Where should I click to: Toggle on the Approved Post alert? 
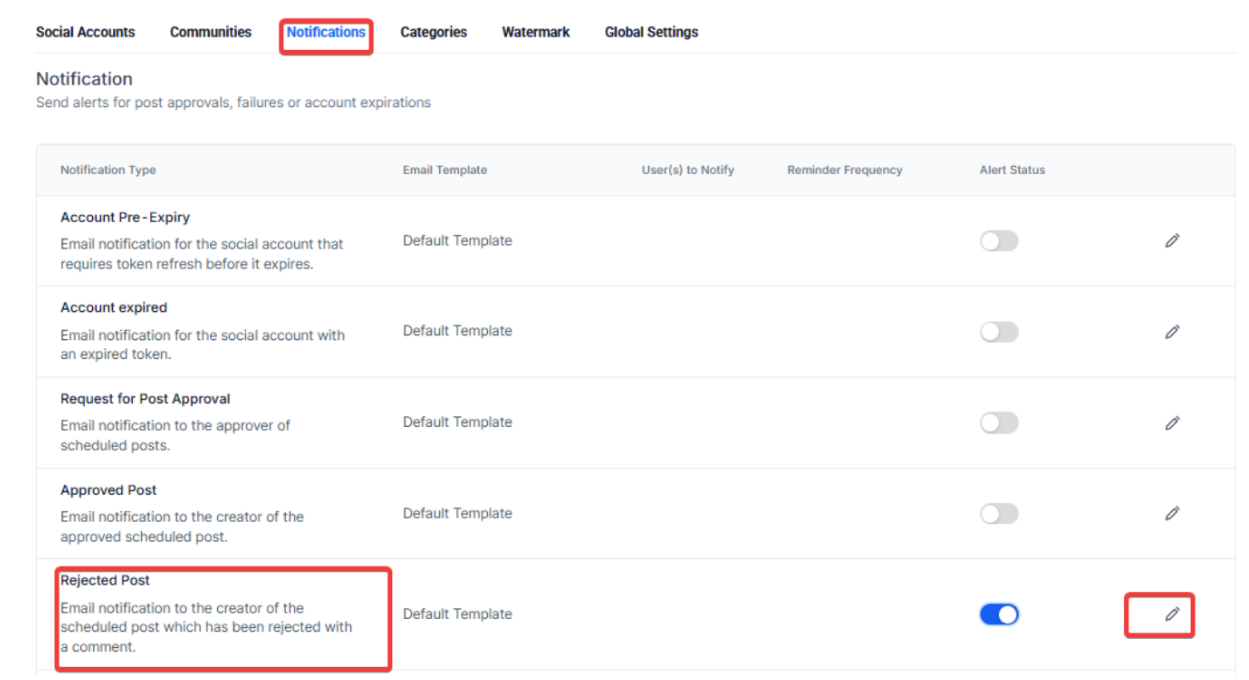tap(998, 514)
